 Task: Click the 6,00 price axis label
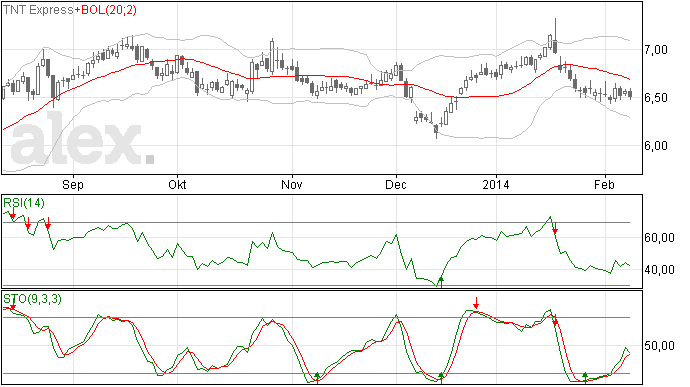coord(656,146)
